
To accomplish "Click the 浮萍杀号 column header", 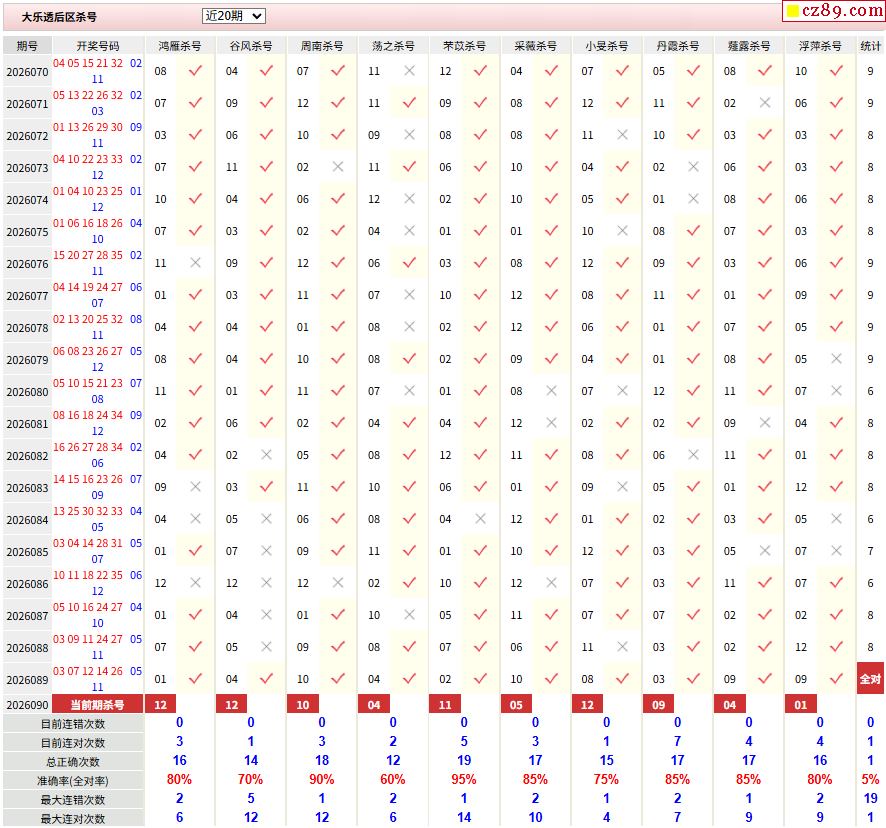I will pyautogui.click(x=820, y=46).
